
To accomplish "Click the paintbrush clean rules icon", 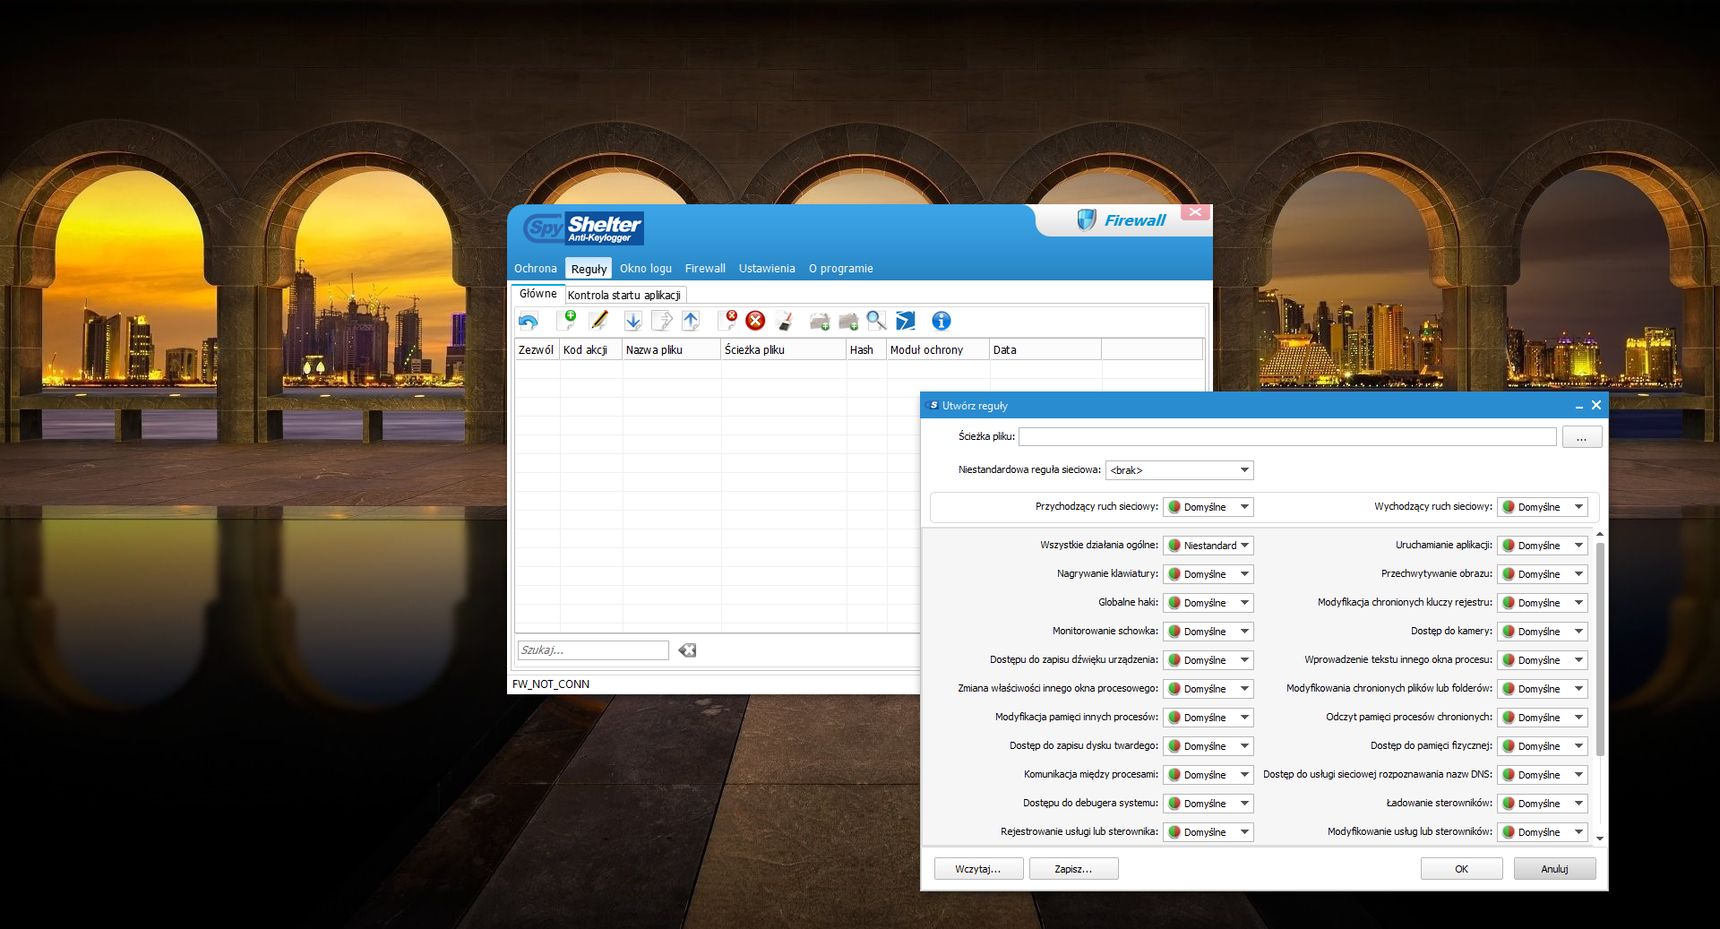I will pyautogui.click(x=785, y=320).
